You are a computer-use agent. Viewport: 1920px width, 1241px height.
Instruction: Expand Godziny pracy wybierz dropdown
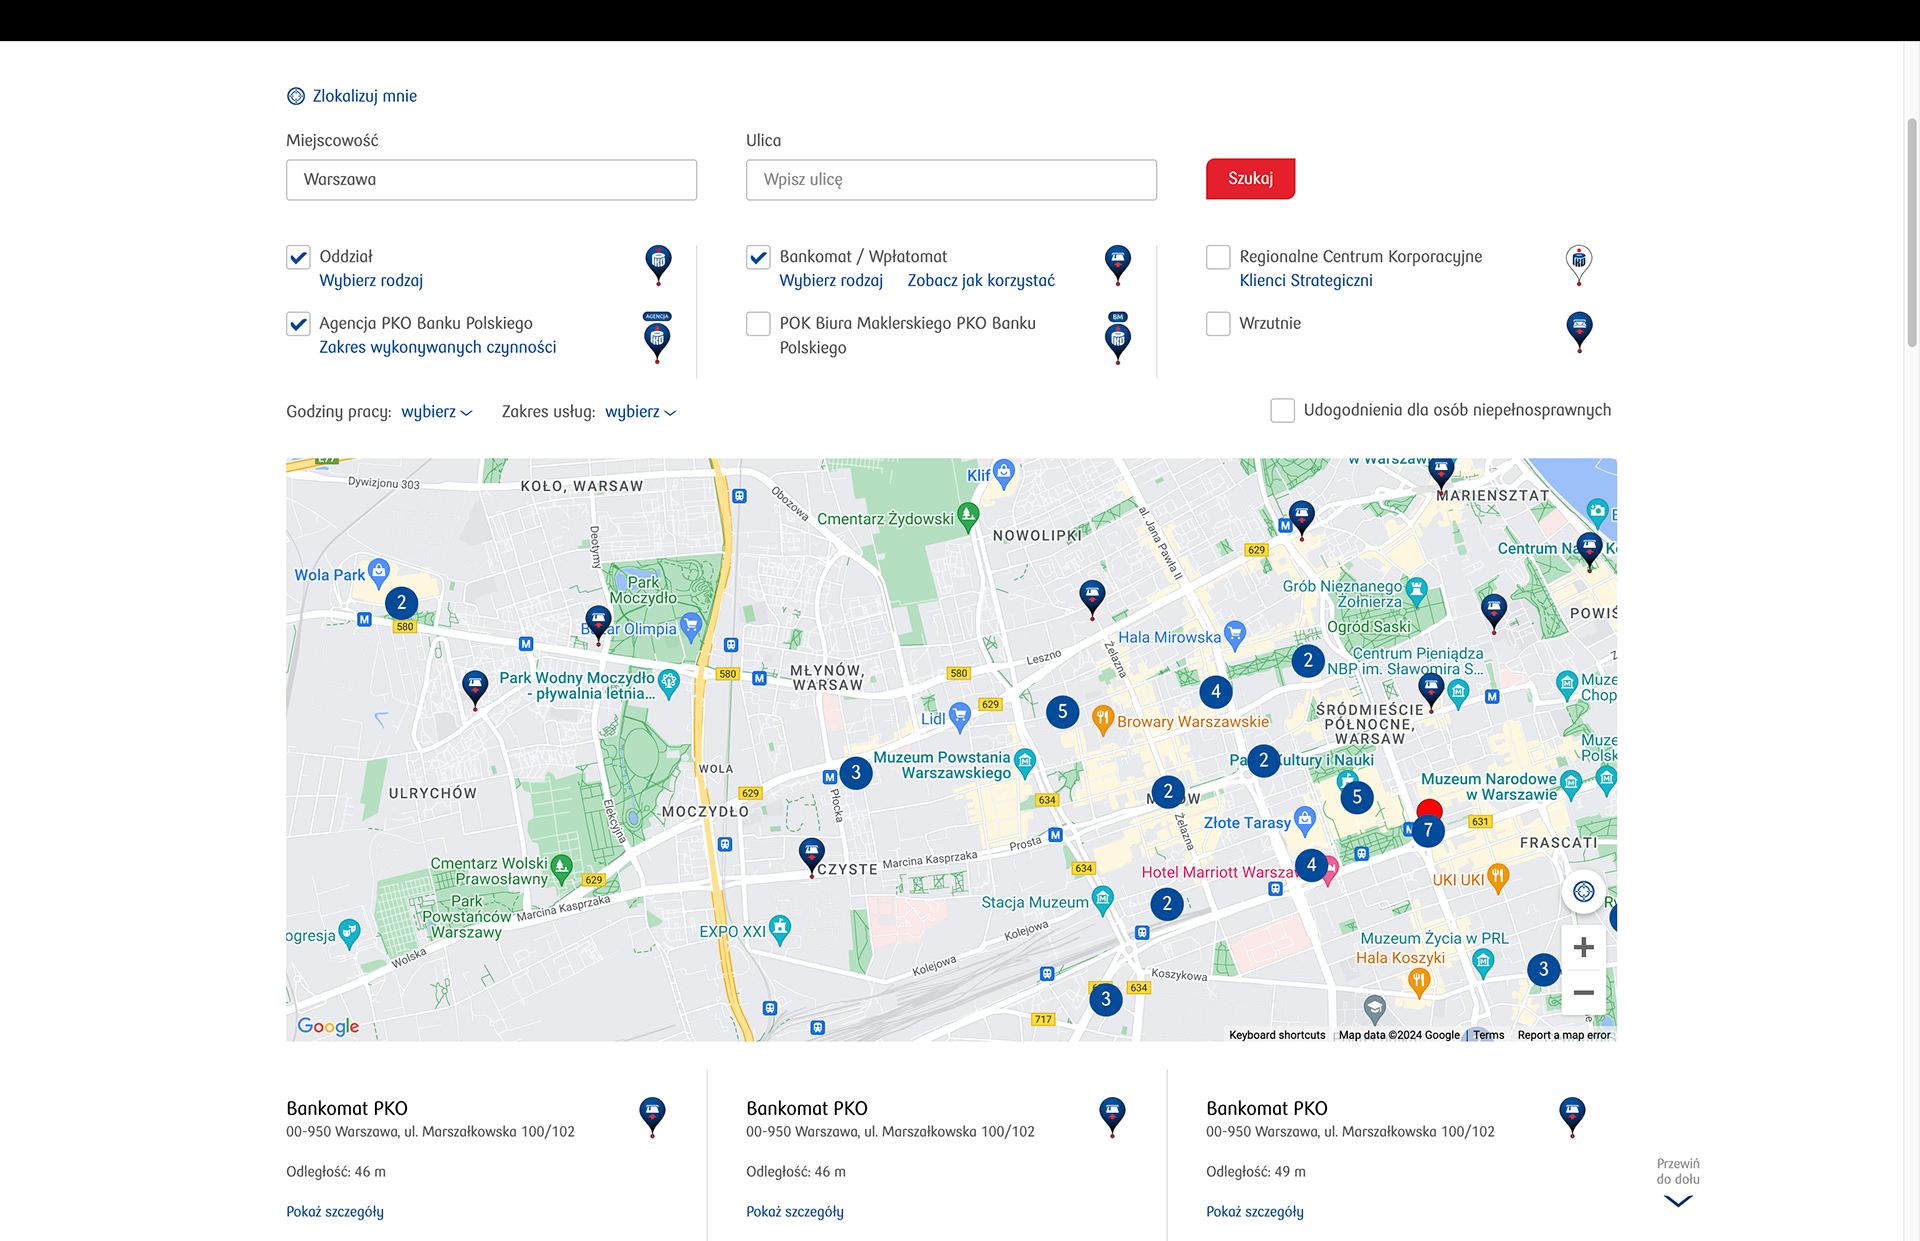[437, 412]
